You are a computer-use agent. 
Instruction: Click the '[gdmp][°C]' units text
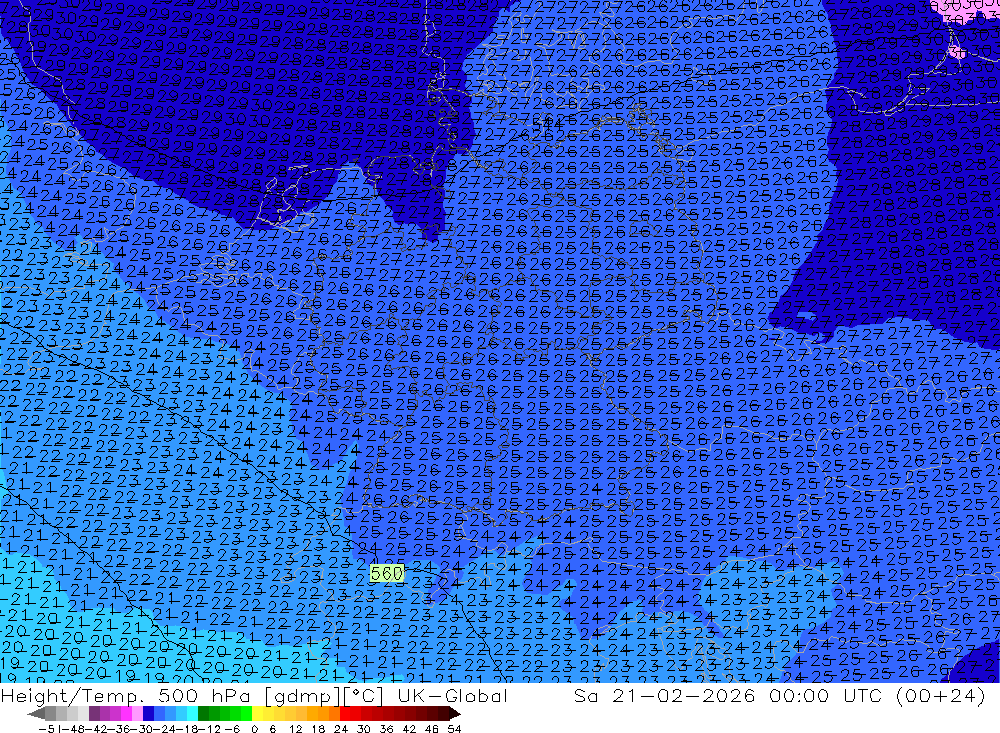click(323, 695)
